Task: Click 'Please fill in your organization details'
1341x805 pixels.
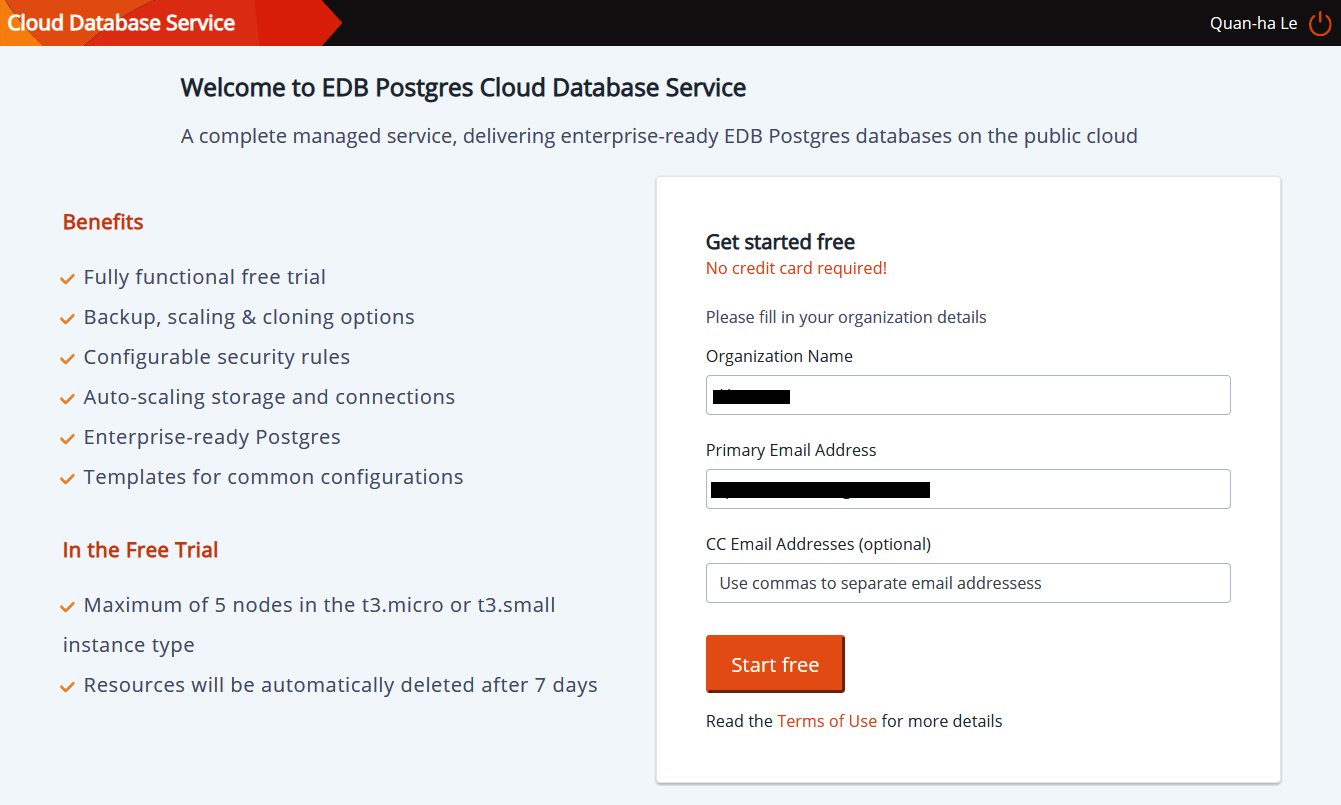Action: (x=846, y=317)
